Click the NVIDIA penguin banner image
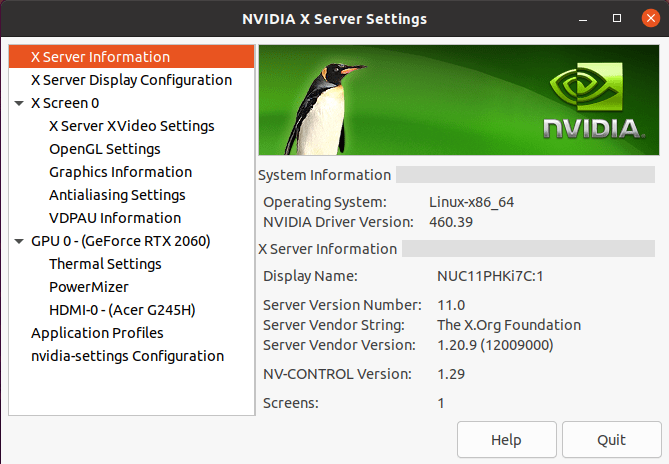Viewport: 669px width, 464px height. 459,100
